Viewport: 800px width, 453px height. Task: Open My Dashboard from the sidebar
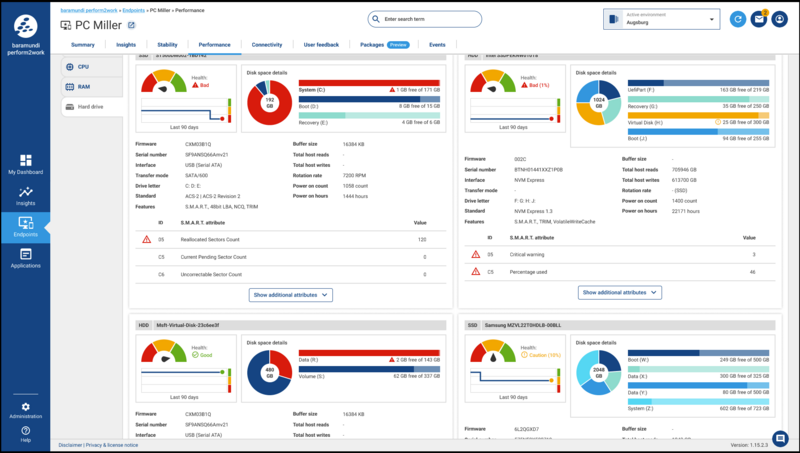[x=26, y=164]
